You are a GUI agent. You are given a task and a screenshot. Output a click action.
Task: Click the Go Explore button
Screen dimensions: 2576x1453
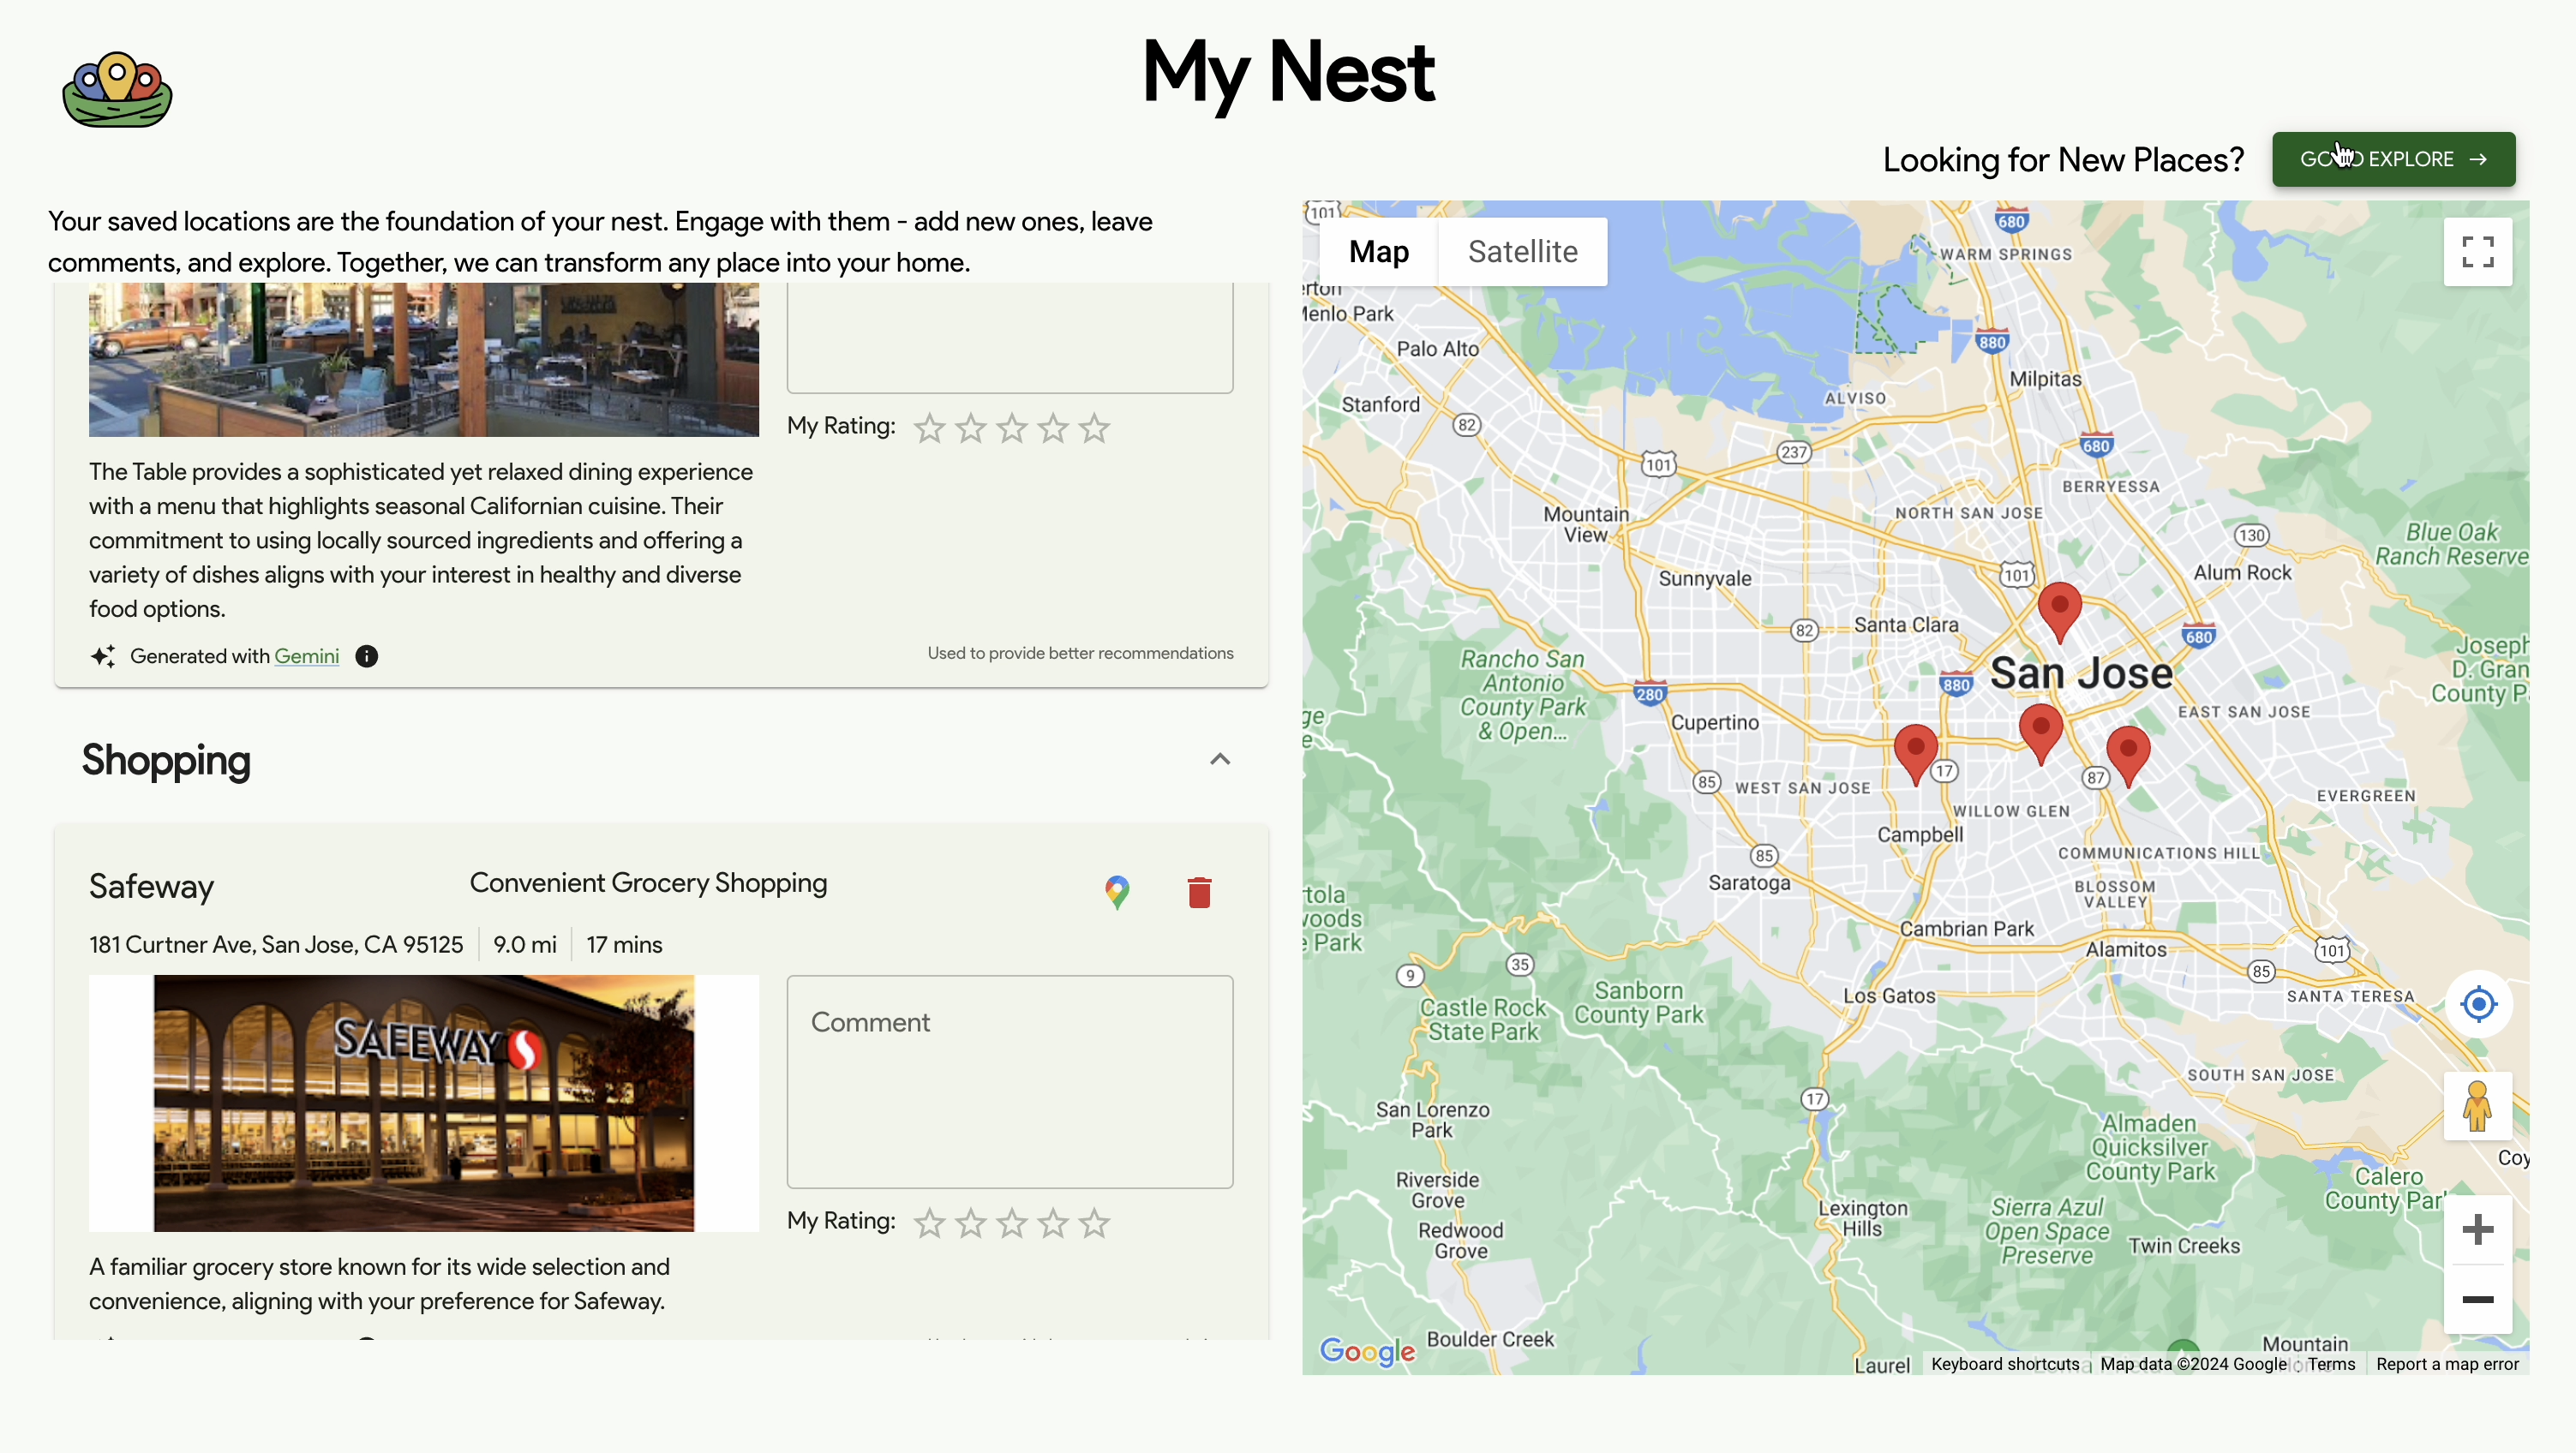click(x=2393, y=159)
